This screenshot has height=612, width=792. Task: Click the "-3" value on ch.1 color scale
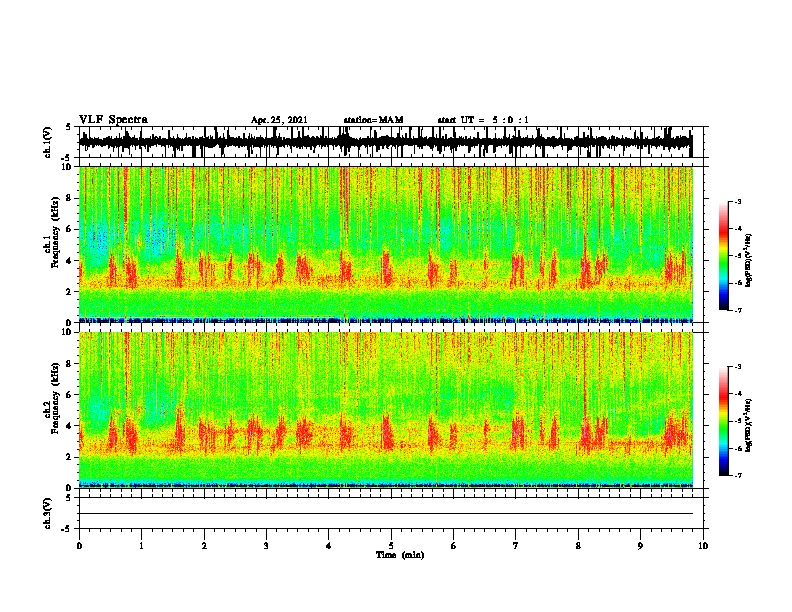point(738,201)
